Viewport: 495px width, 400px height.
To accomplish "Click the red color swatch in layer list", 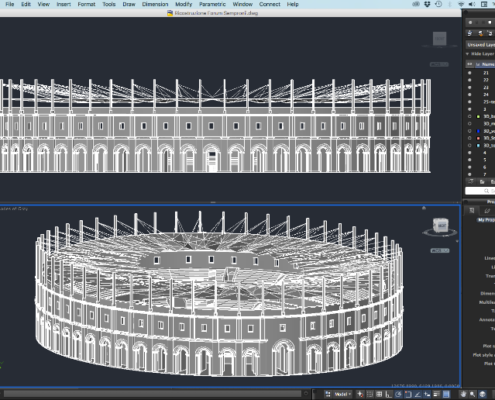I will click(478, 138).
